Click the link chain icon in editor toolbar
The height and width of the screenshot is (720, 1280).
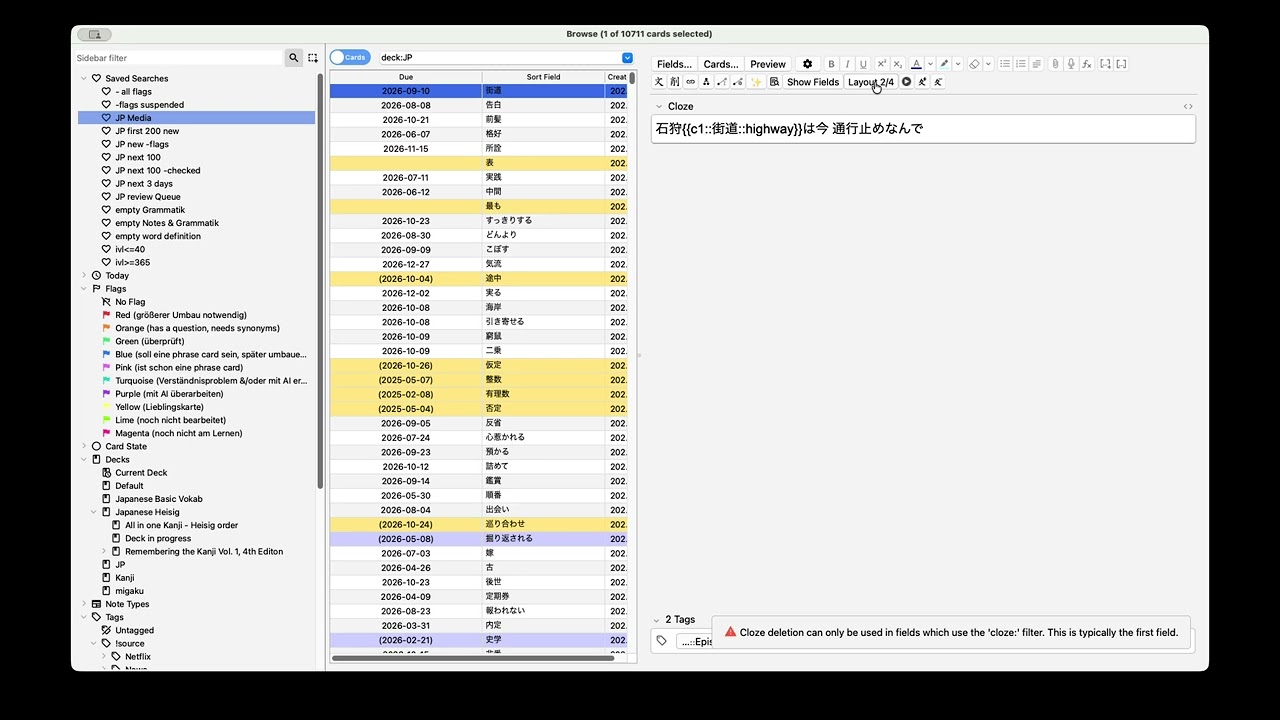point(690,82)
